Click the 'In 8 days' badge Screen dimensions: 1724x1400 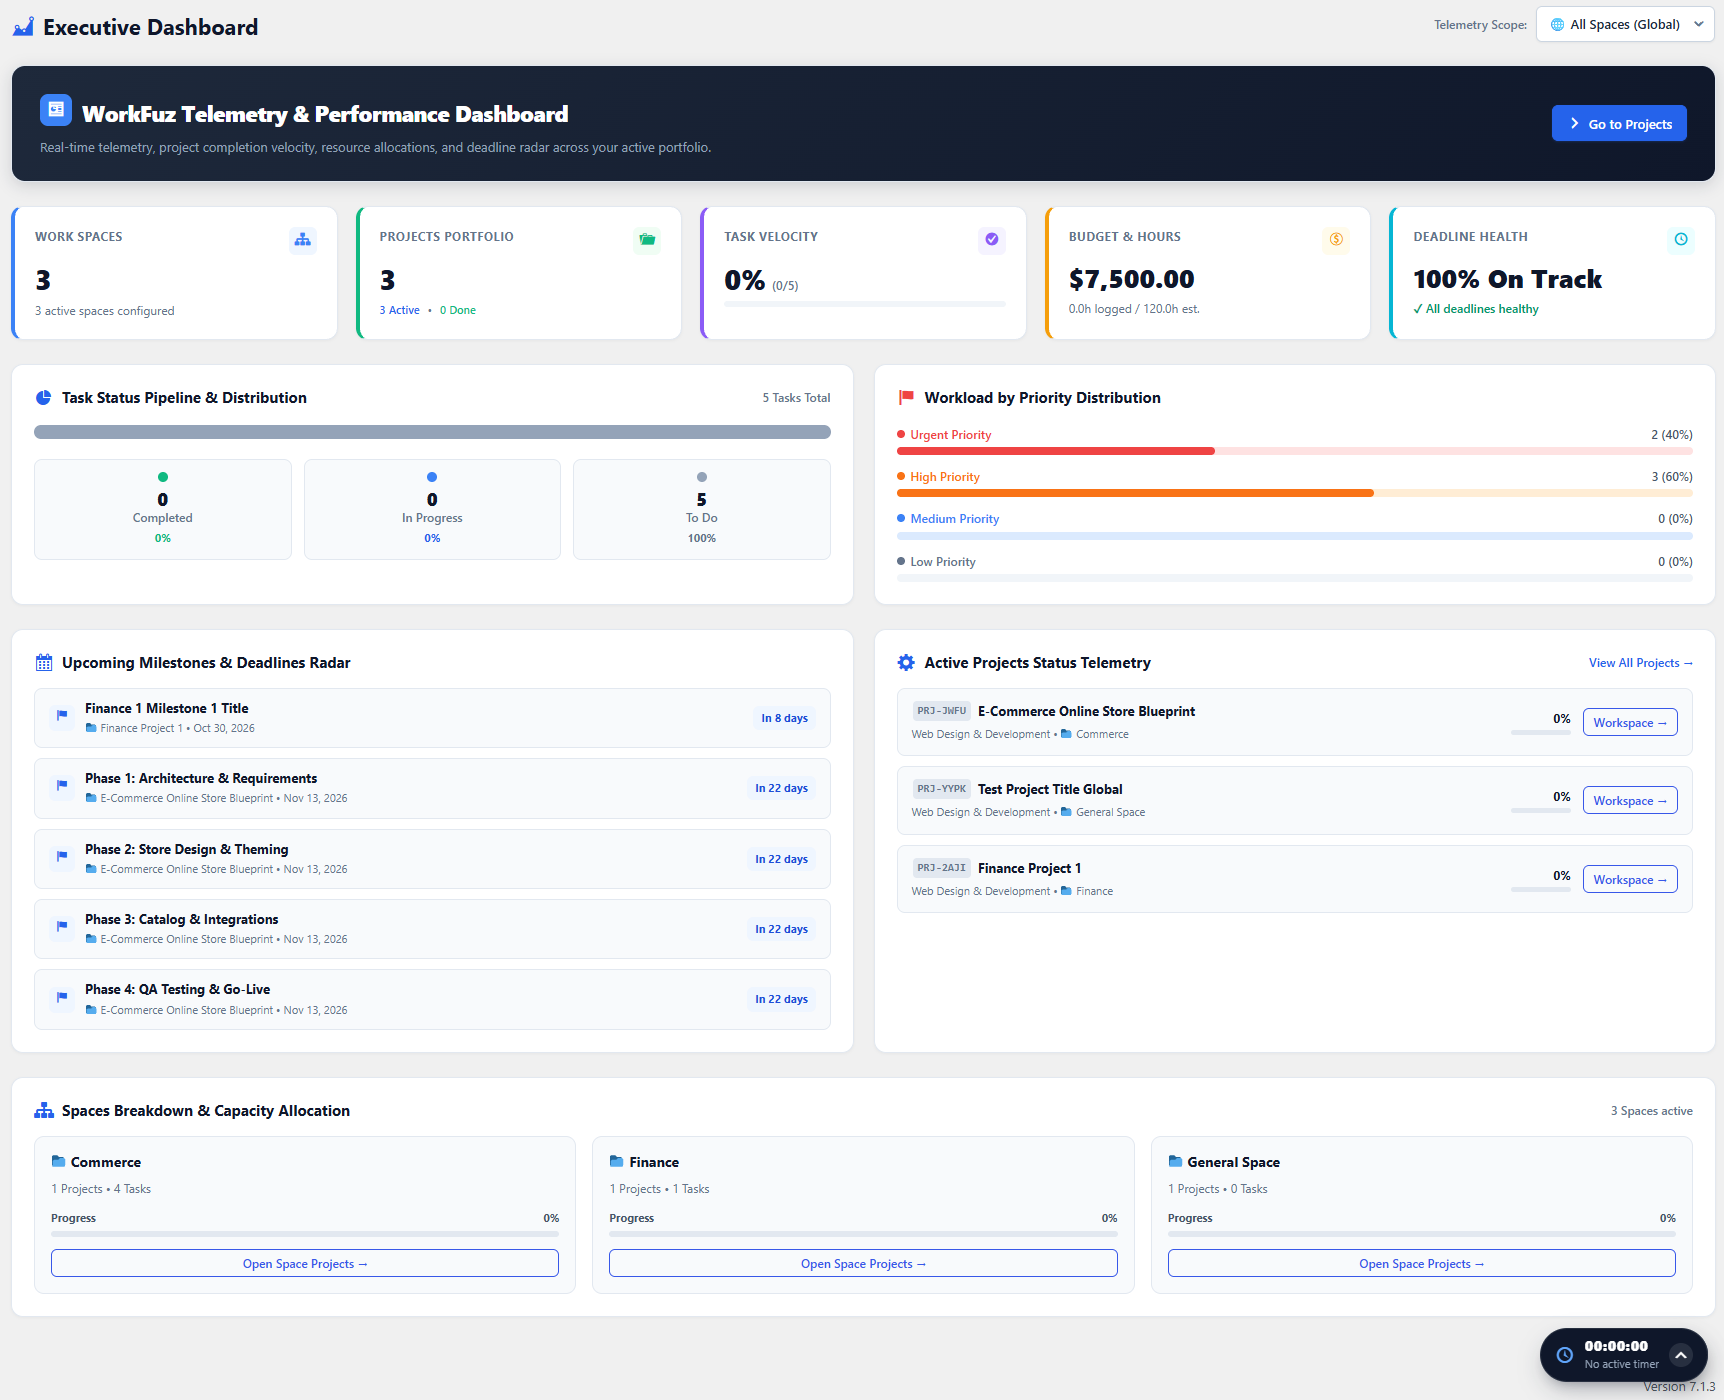point(784,718)
